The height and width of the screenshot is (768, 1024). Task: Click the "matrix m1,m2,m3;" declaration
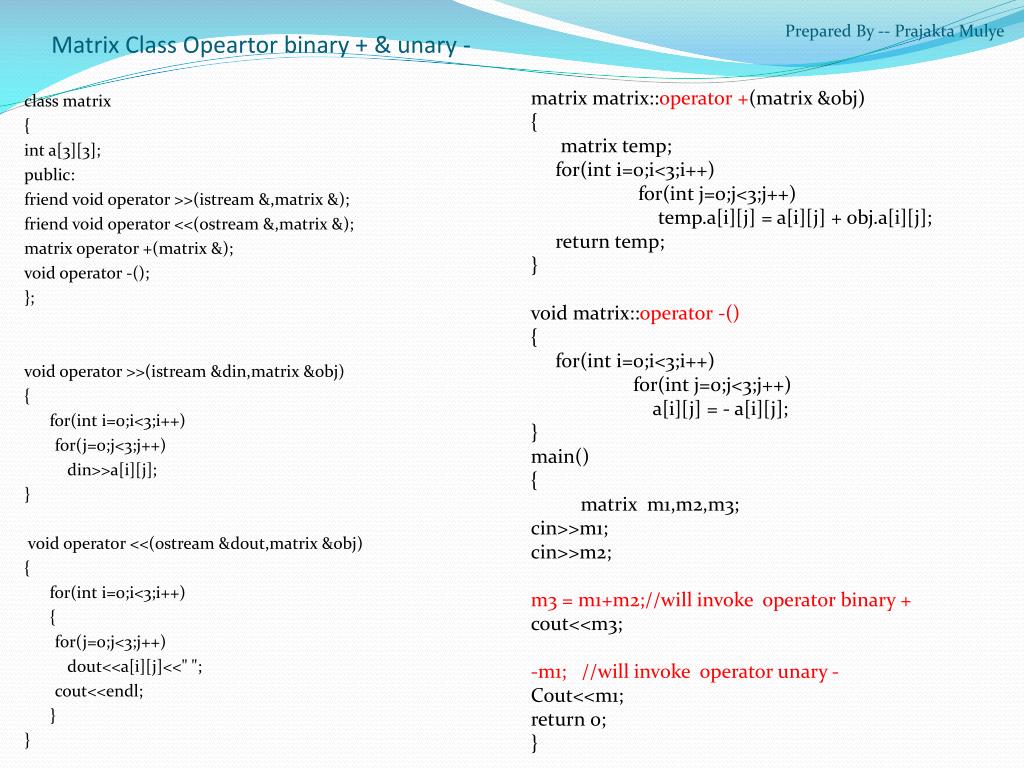coord(660,505)
